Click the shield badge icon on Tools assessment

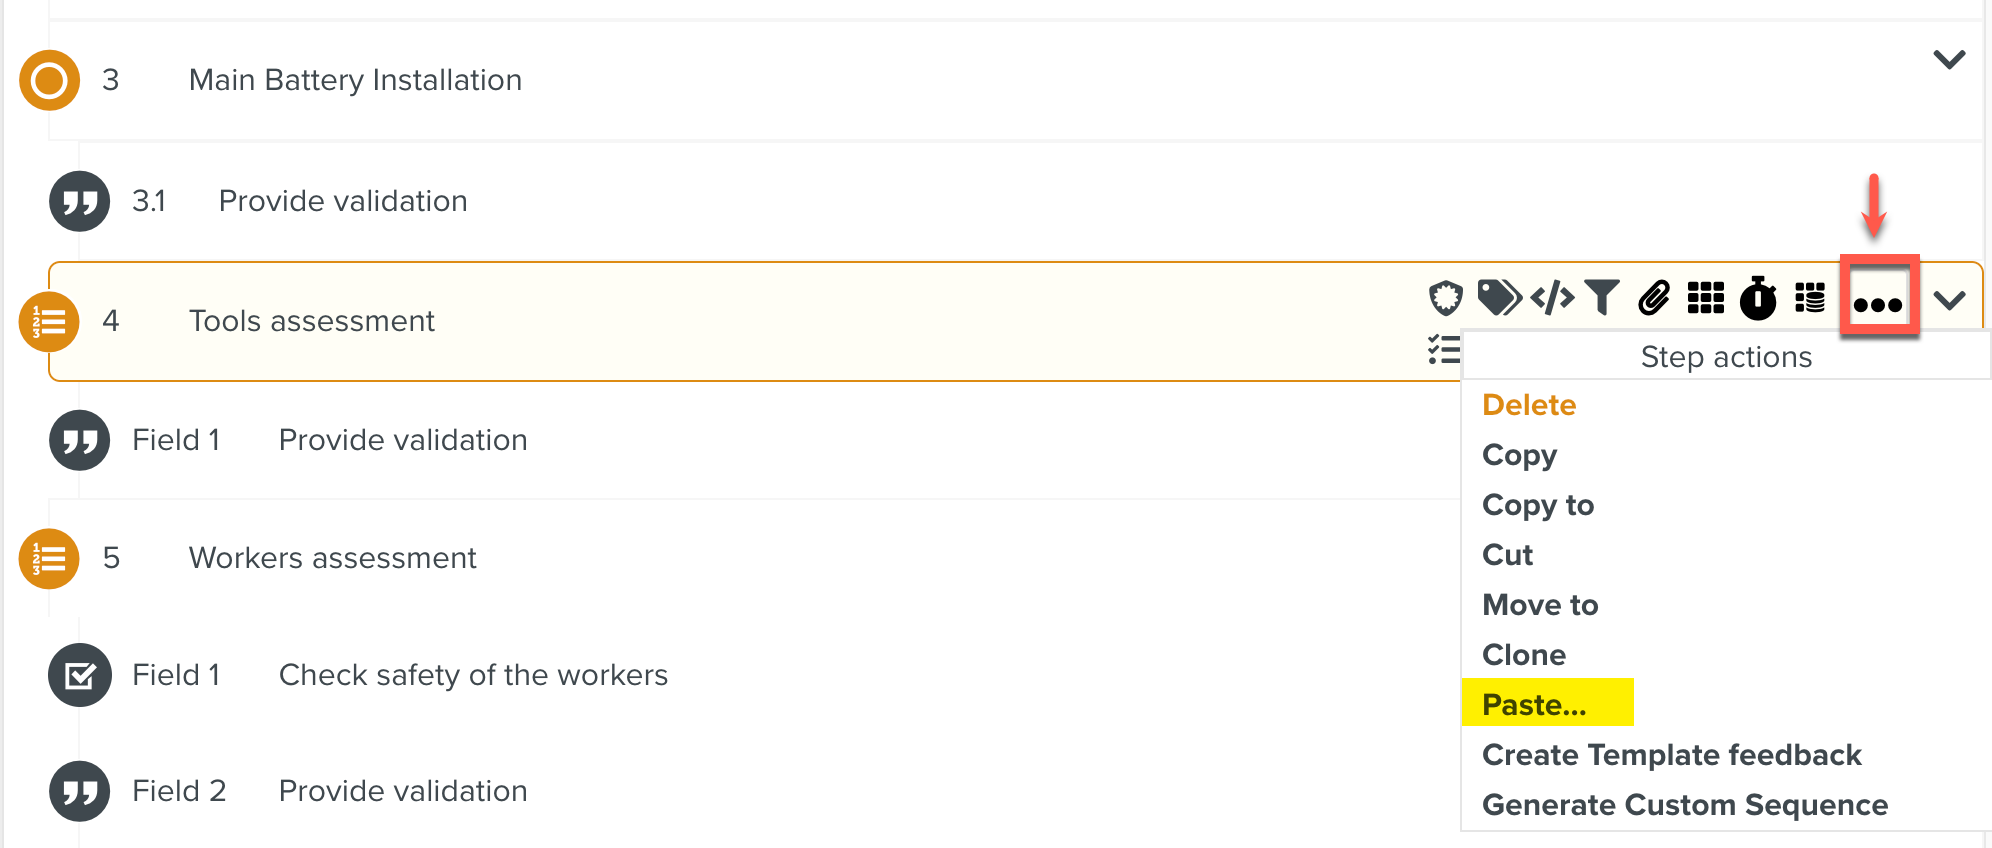click(1445, 298)
